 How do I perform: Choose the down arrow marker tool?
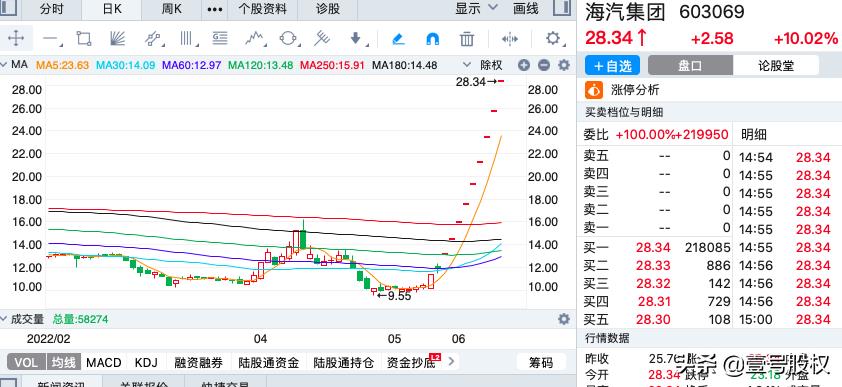point(355,39)
